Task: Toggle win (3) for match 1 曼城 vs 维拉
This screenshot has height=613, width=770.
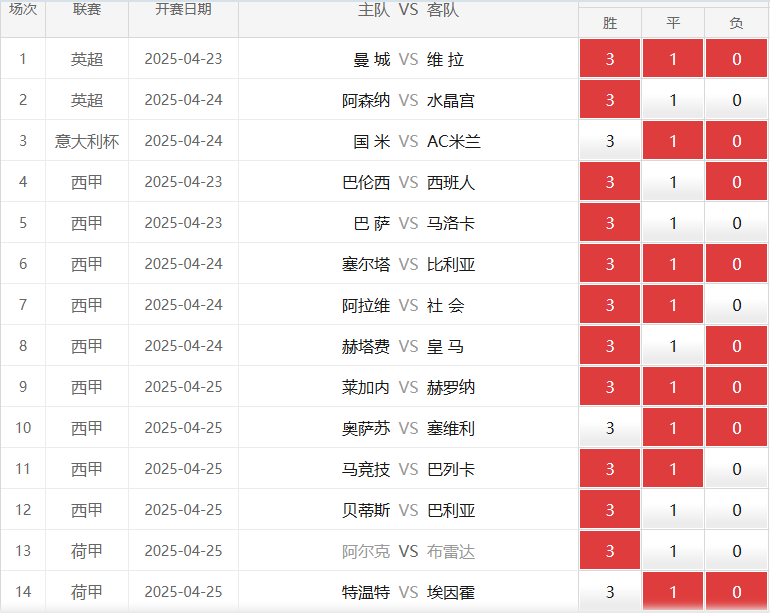Action: pos(609,58)
